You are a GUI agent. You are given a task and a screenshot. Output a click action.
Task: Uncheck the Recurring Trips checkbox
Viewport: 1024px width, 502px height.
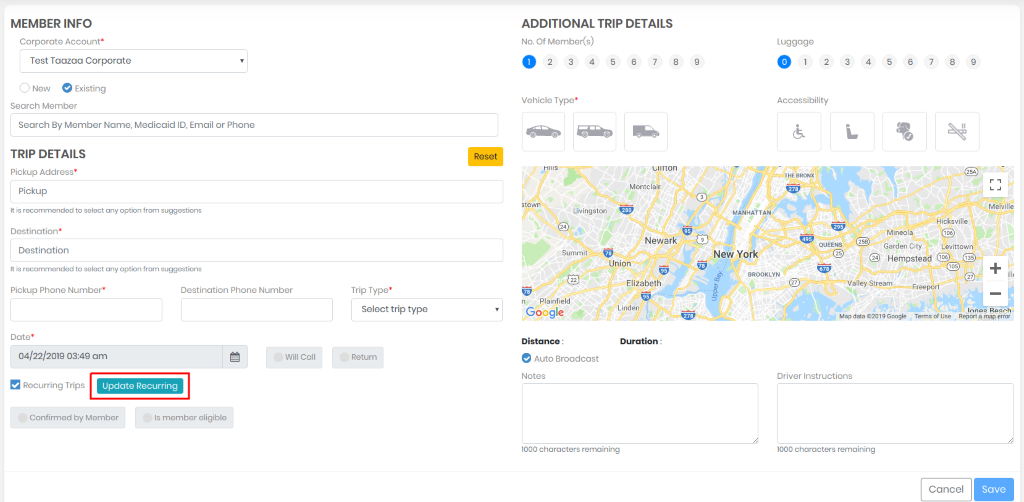coord(16,384)
